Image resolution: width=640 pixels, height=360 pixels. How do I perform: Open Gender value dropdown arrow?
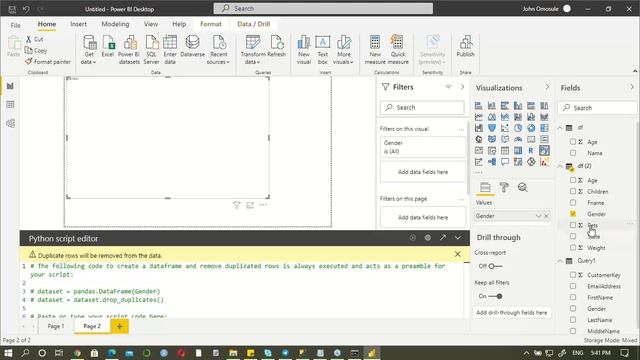[x=538, y=216]
